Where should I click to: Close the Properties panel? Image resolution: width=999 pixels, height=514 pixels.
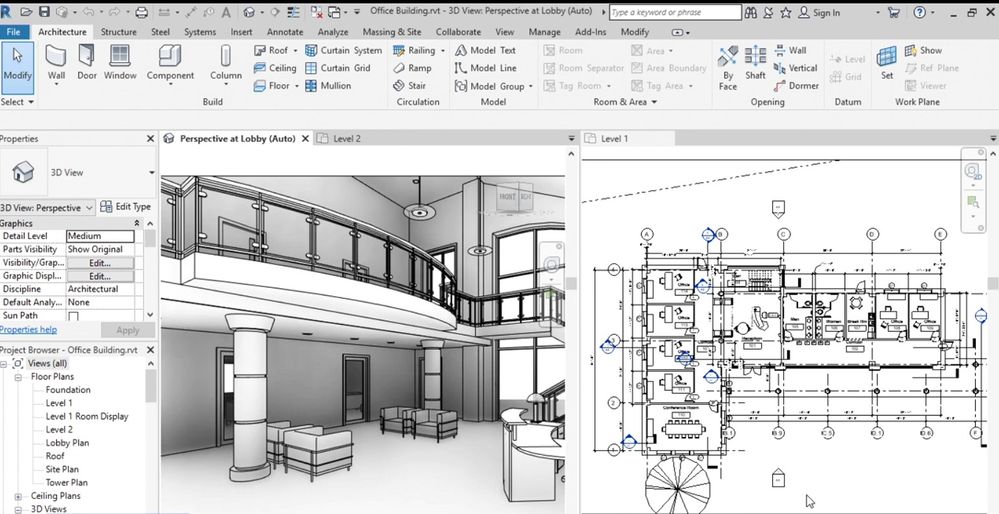pyautogui.click(x=151, y=139)
